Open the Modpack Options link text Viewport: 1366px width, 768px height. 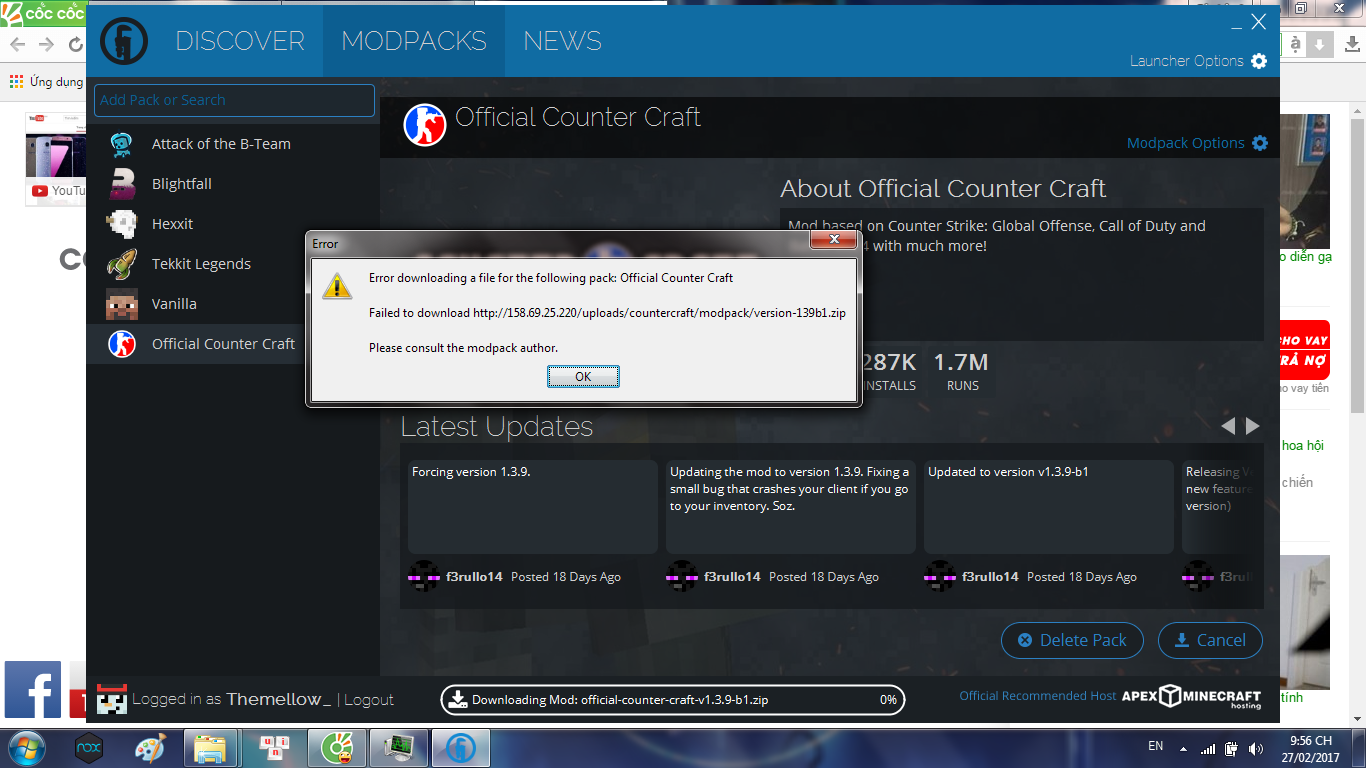(1186, 143)
